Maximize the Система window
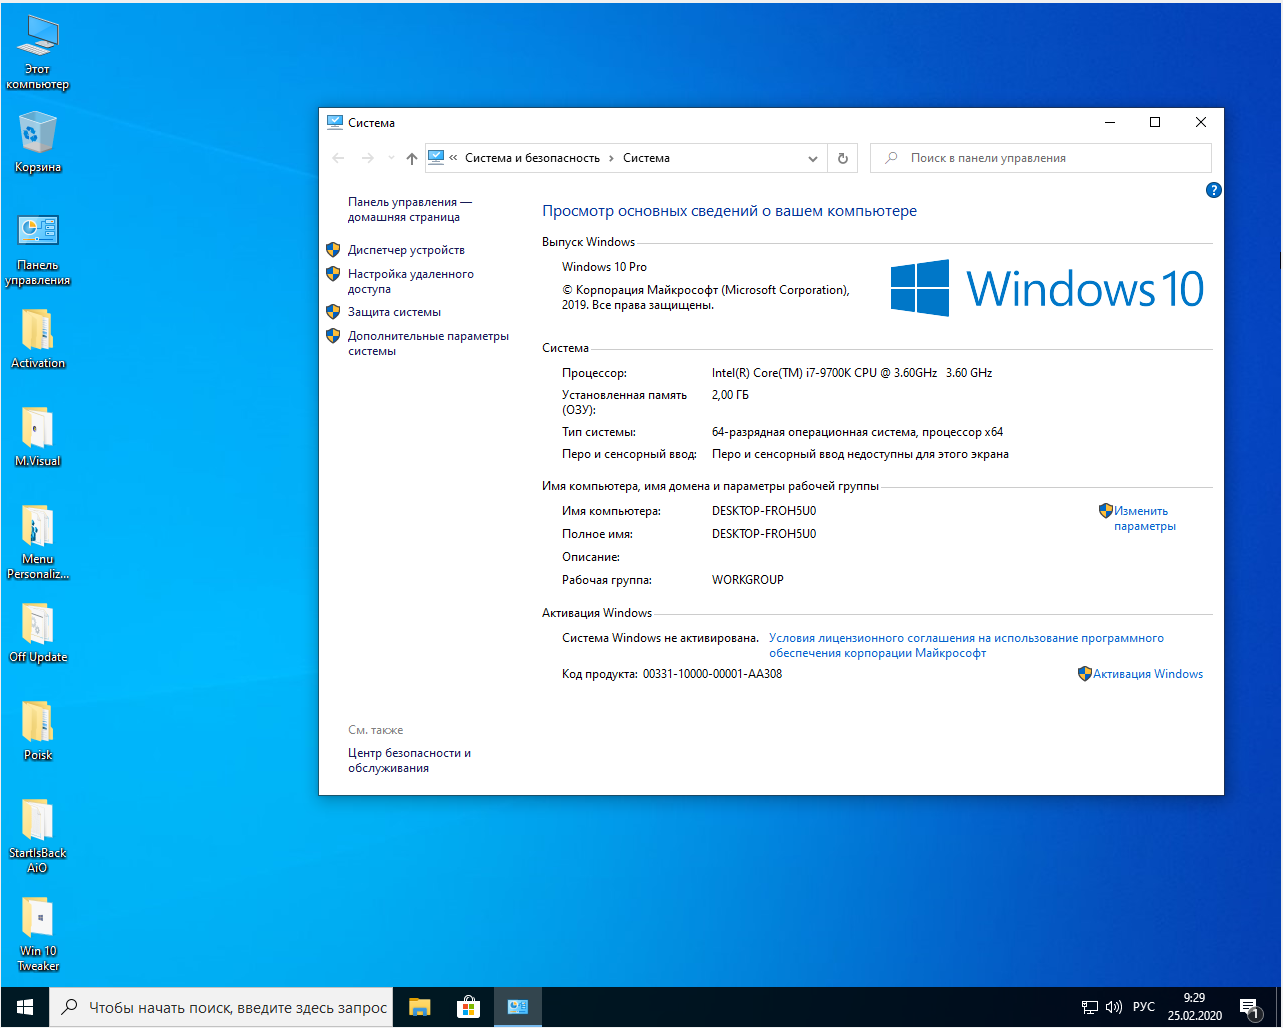1283x1028 pixels. (1155, 122)
